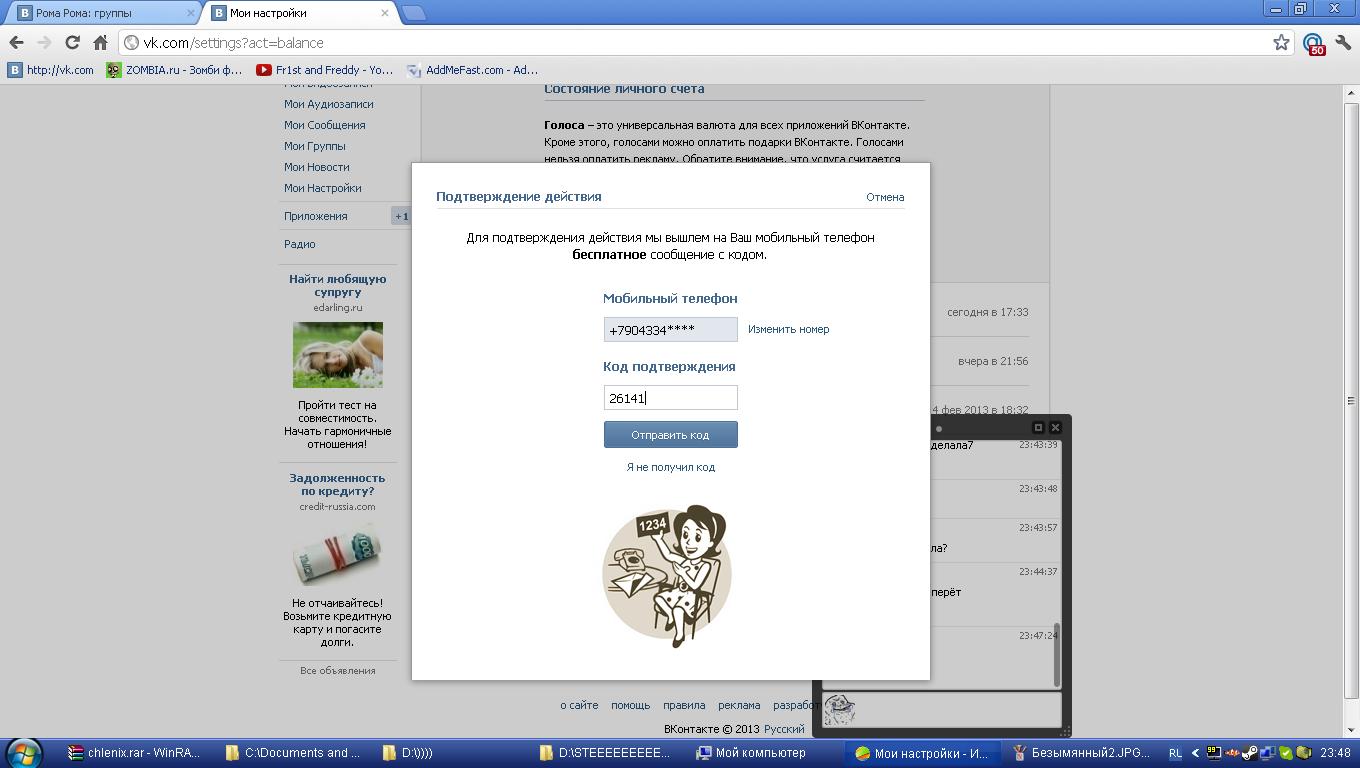Open Безымянный2.JPG taskbar item

(1082, 753)
